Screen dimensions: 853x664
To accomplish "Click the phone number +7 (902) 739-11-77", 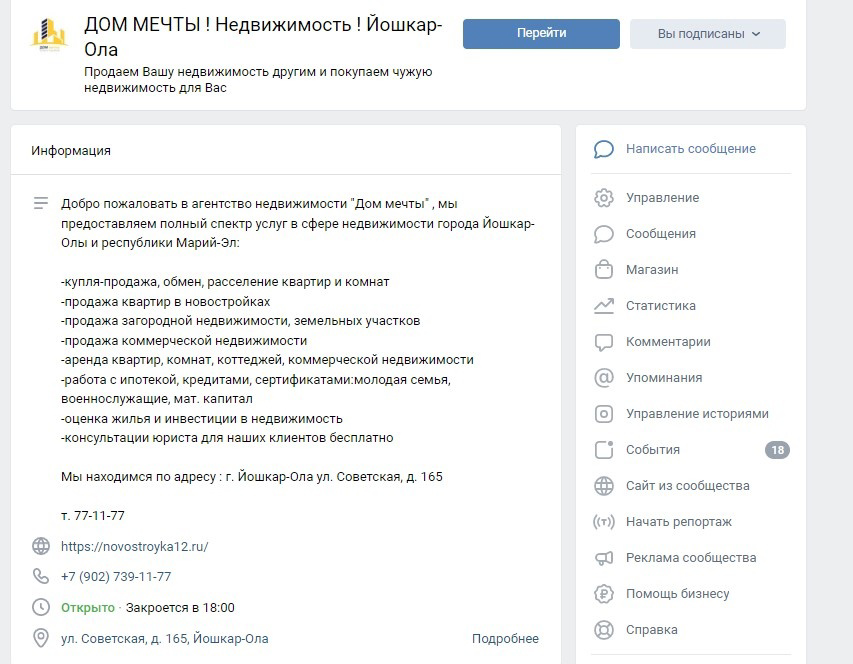I will click(x=116, y=576).
